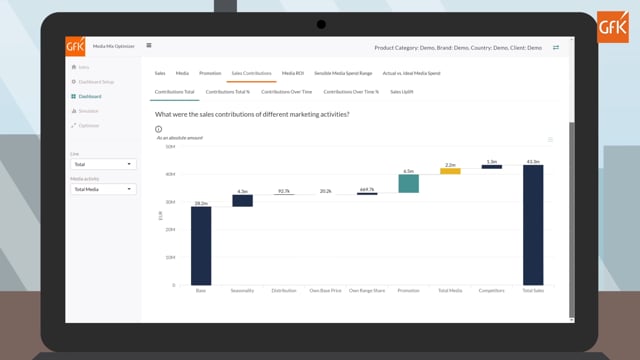
Task: Click the GfK logo in app header
Action: [x=75, y=47]
